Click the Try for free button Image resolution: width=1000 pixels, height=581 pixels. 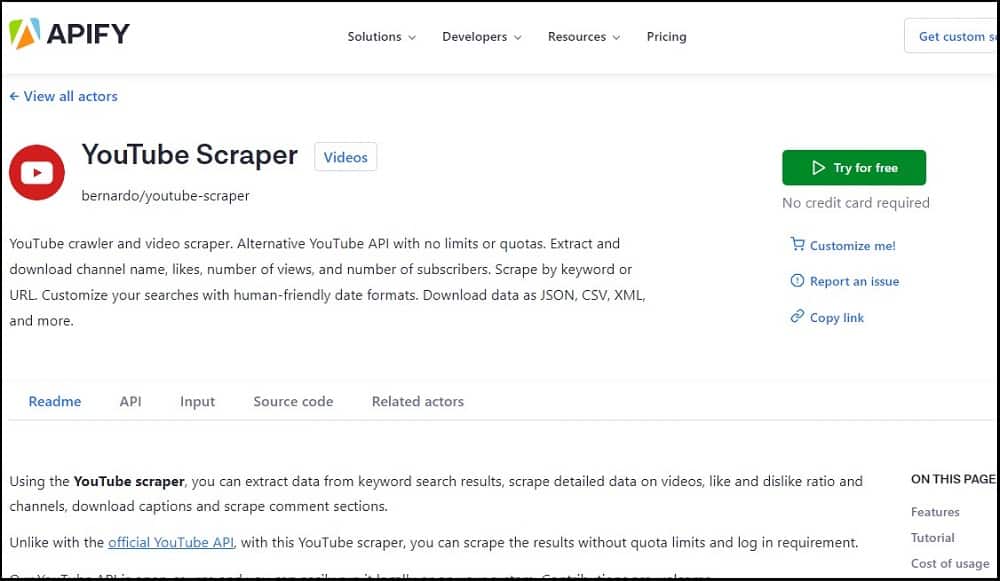854,168
